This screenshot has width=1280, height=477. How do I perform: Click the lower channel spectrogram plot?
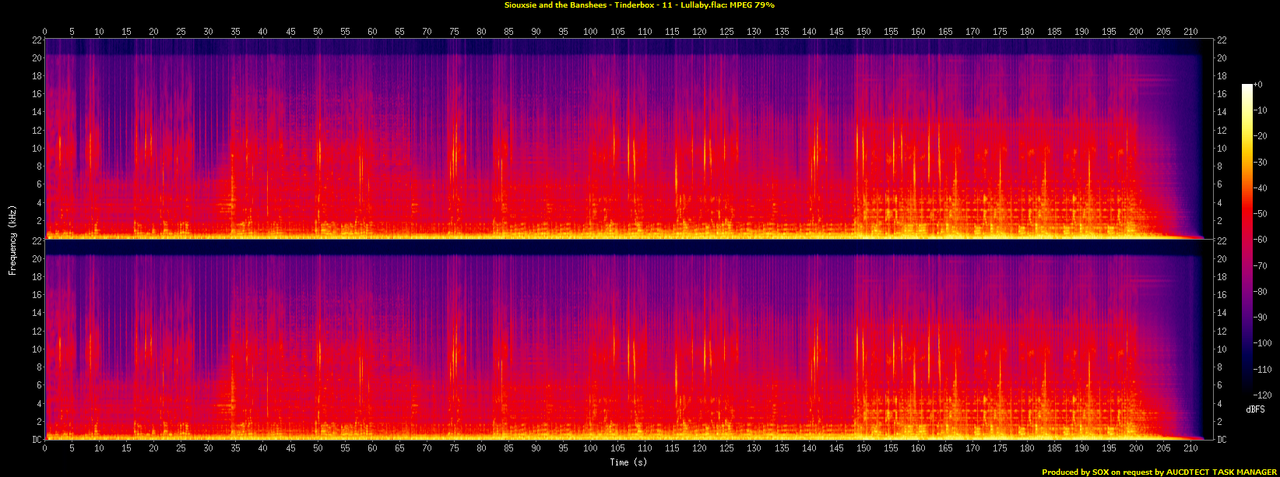click(628, 340)
